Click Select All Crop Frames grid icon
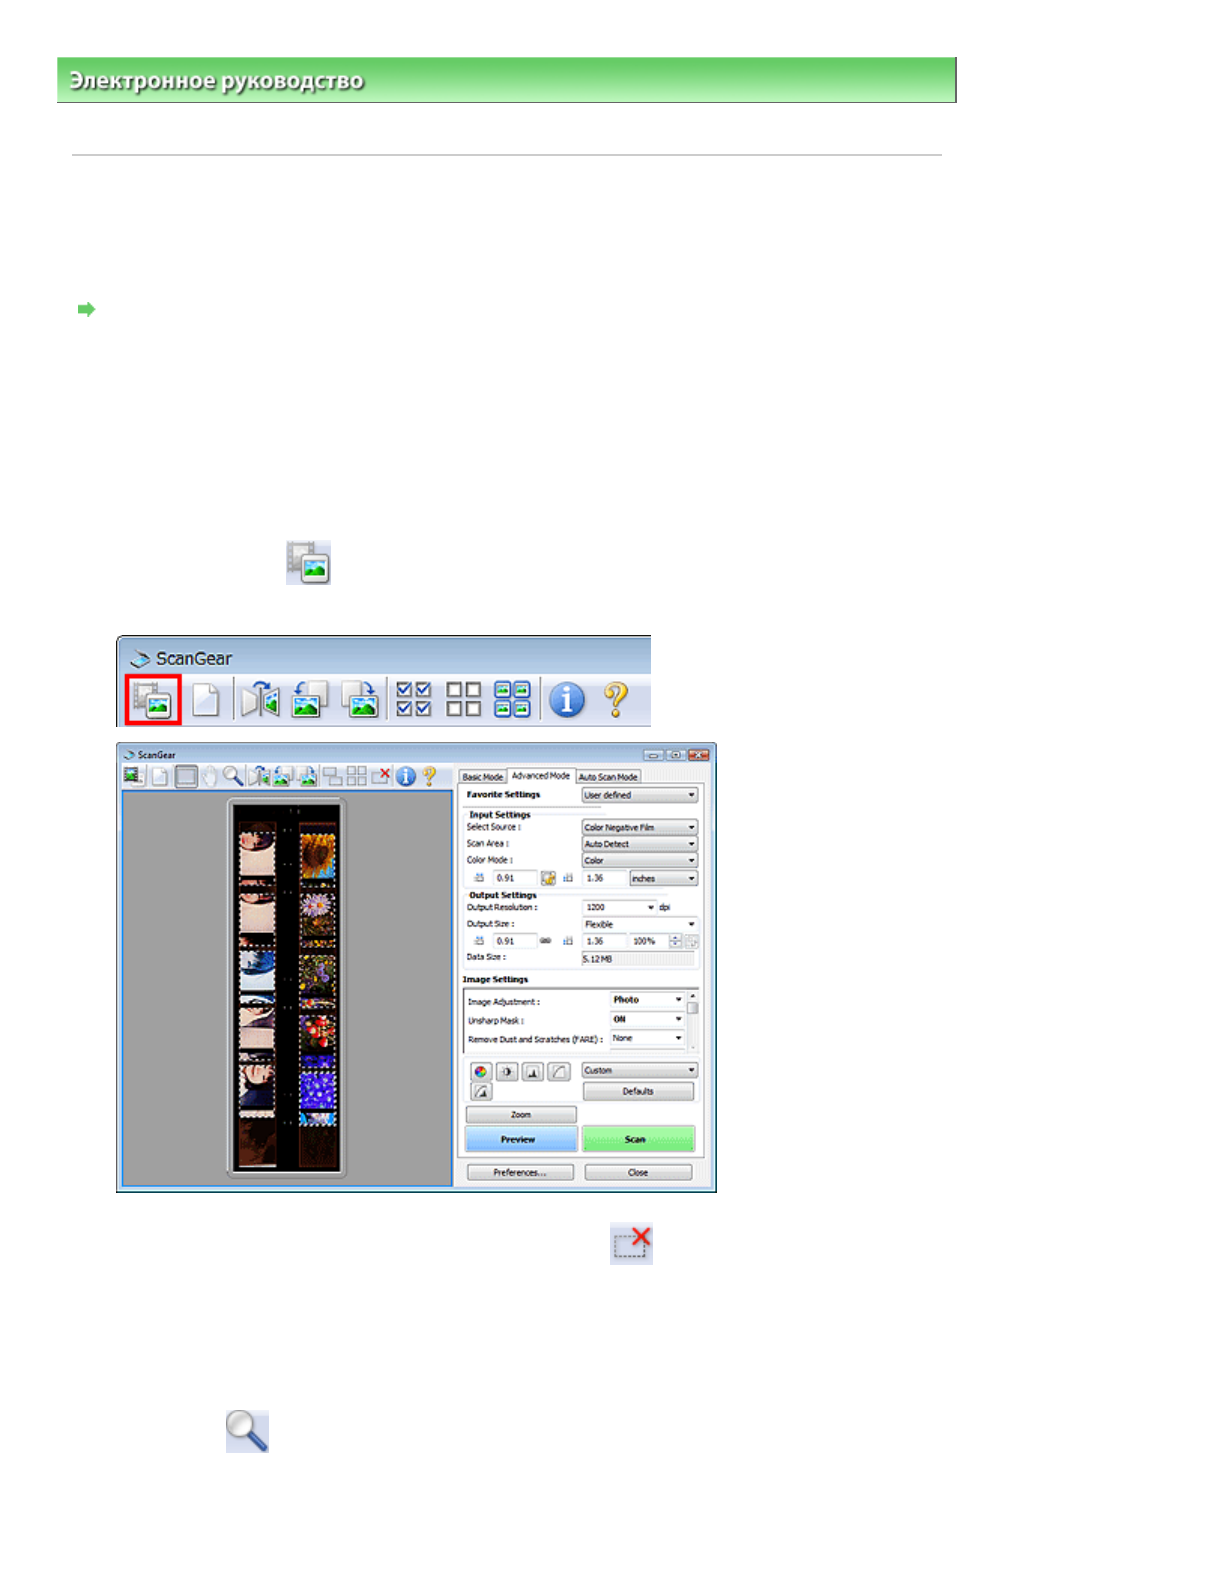The height and width of the screenshot is (1584, 1224). click(x=512, y=699)
